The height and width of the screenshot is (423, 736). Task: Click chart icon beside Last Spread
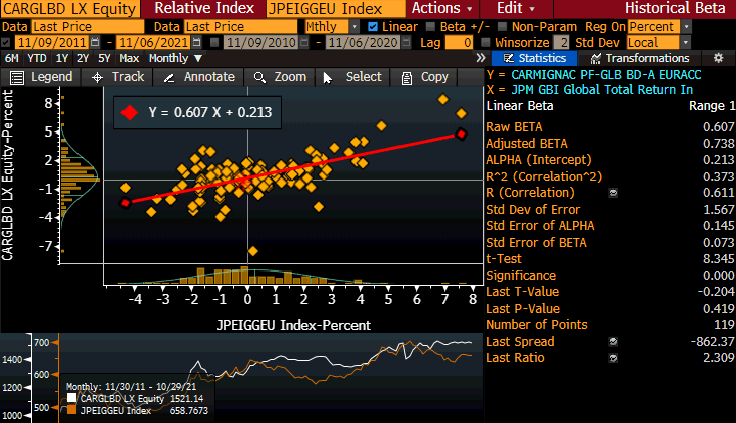(613, 342)
